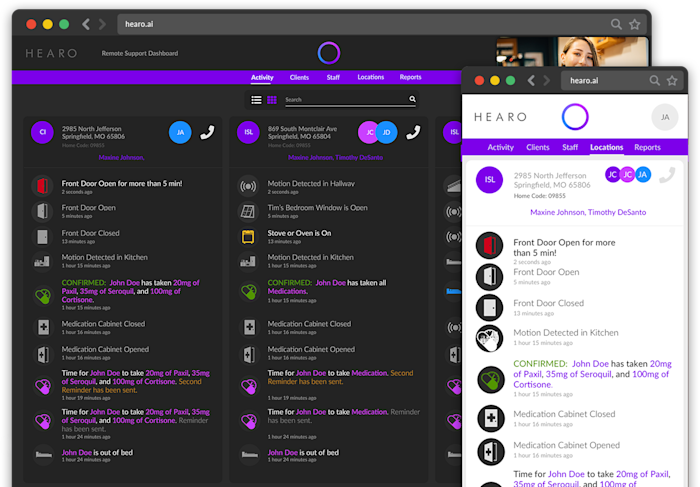Open Reports tab in back window

410,77
